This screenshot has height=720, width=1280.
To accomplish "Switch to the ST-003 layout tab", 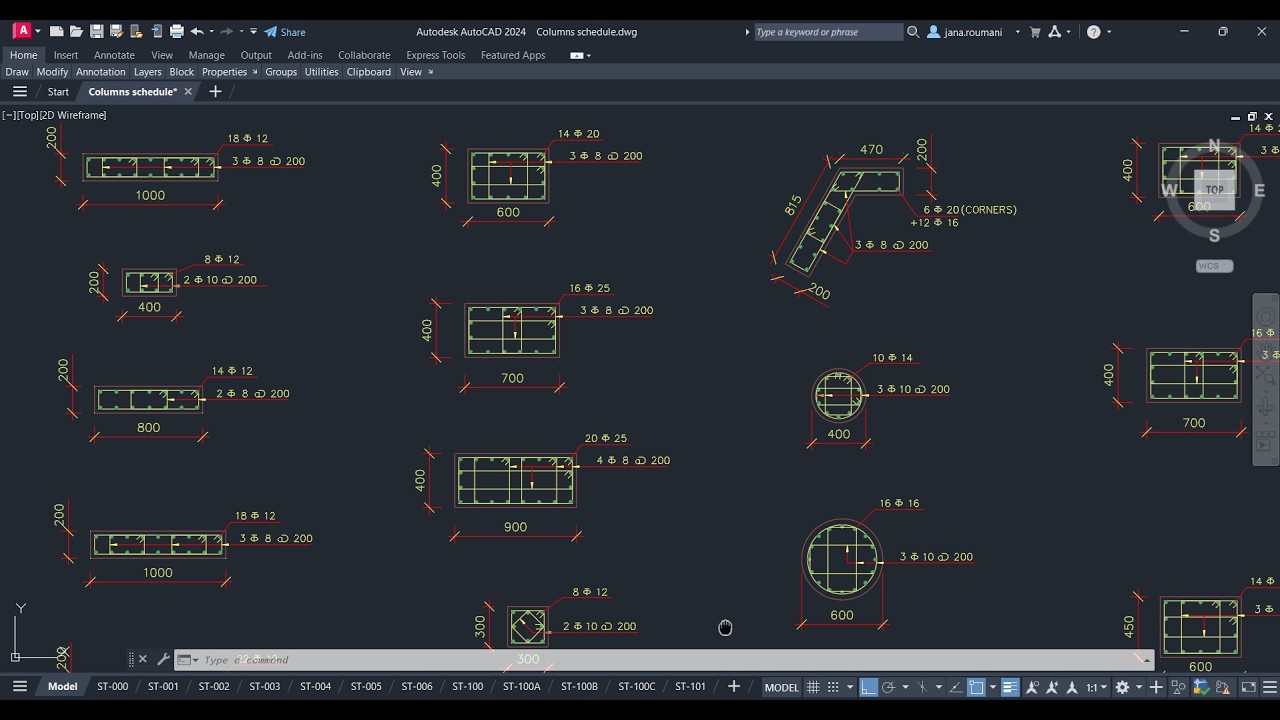I will click(264, 686).
